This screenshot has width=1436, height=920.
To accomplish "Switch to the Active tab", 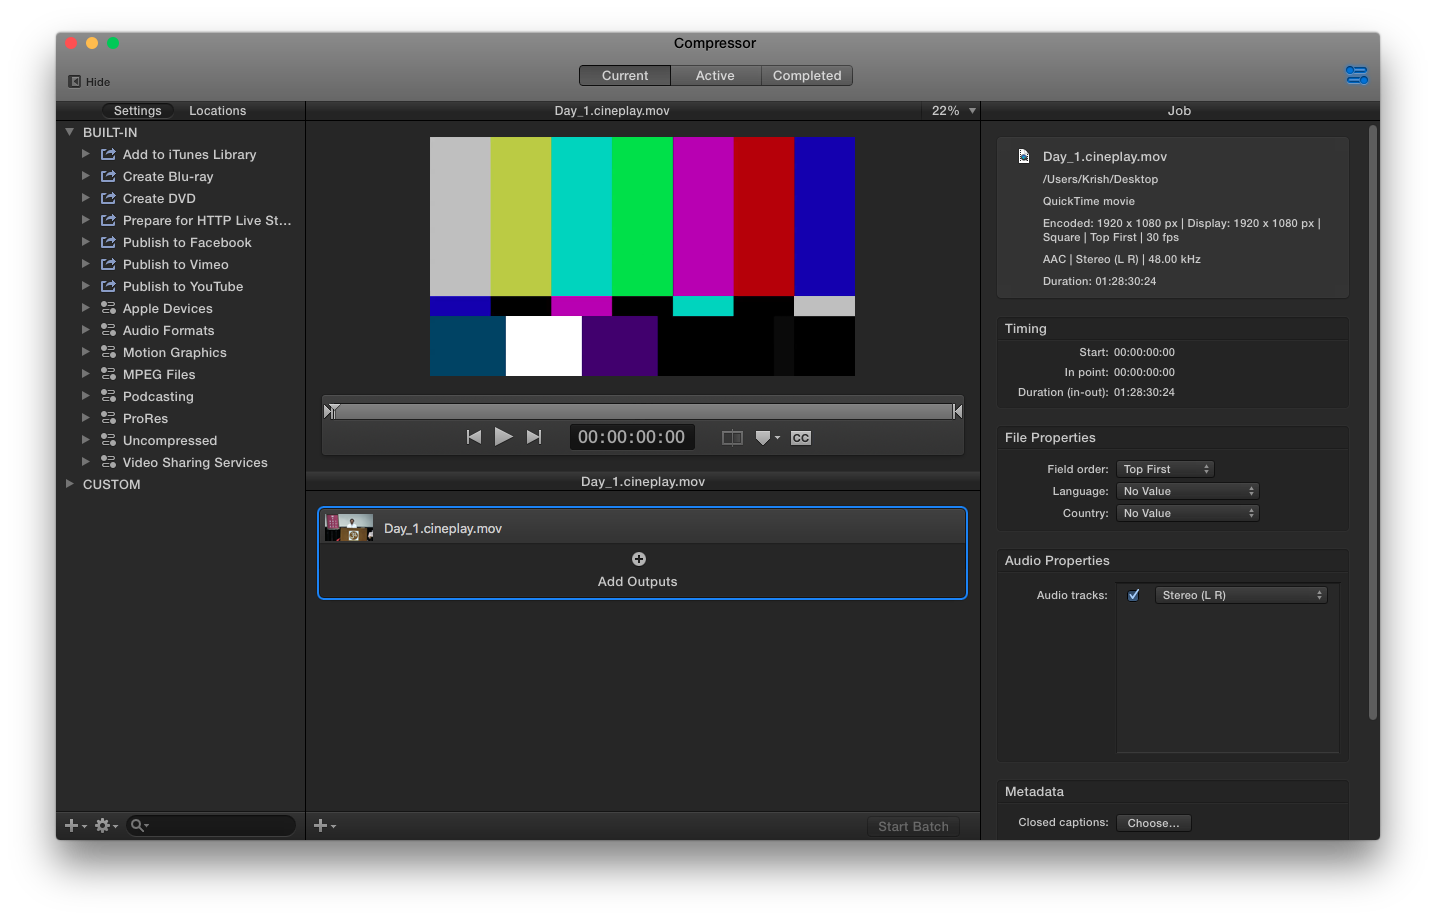I will pos(715,76).
